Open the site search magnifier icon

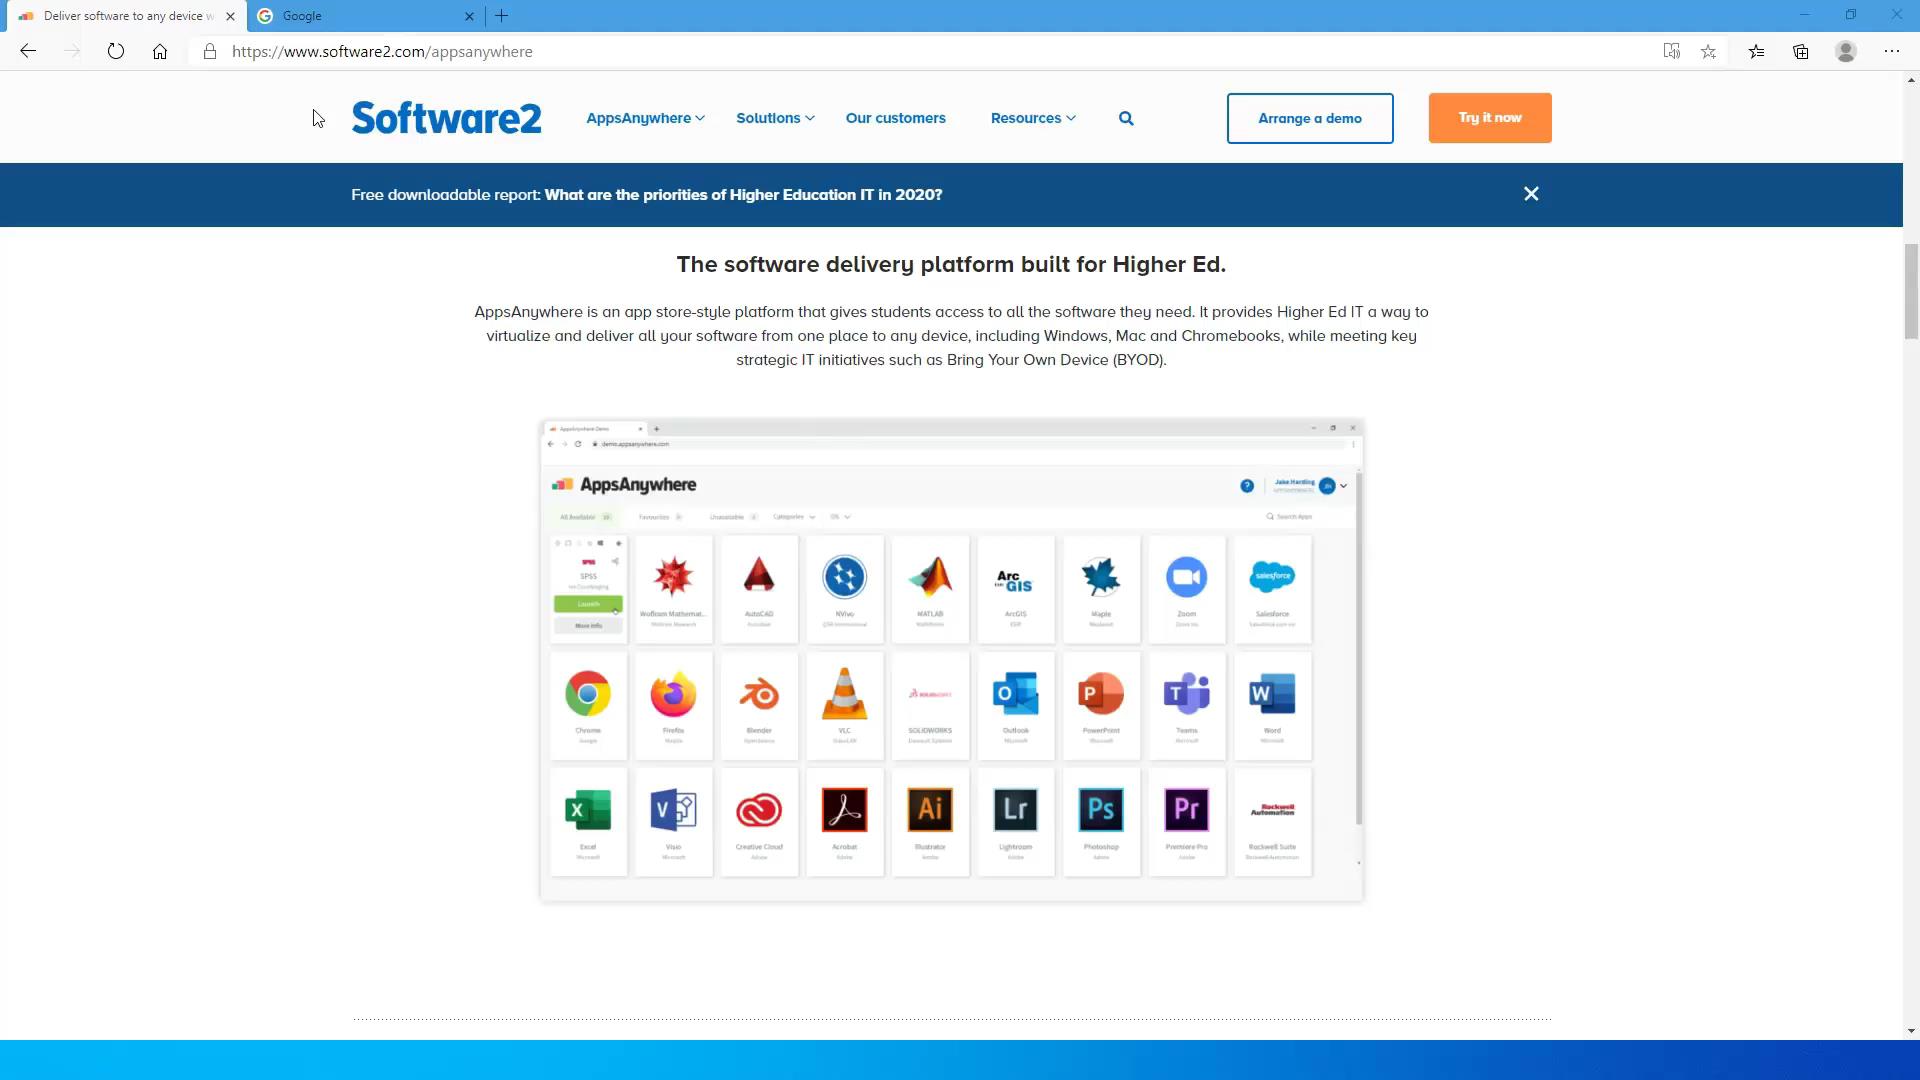[x=1126, y=118]
